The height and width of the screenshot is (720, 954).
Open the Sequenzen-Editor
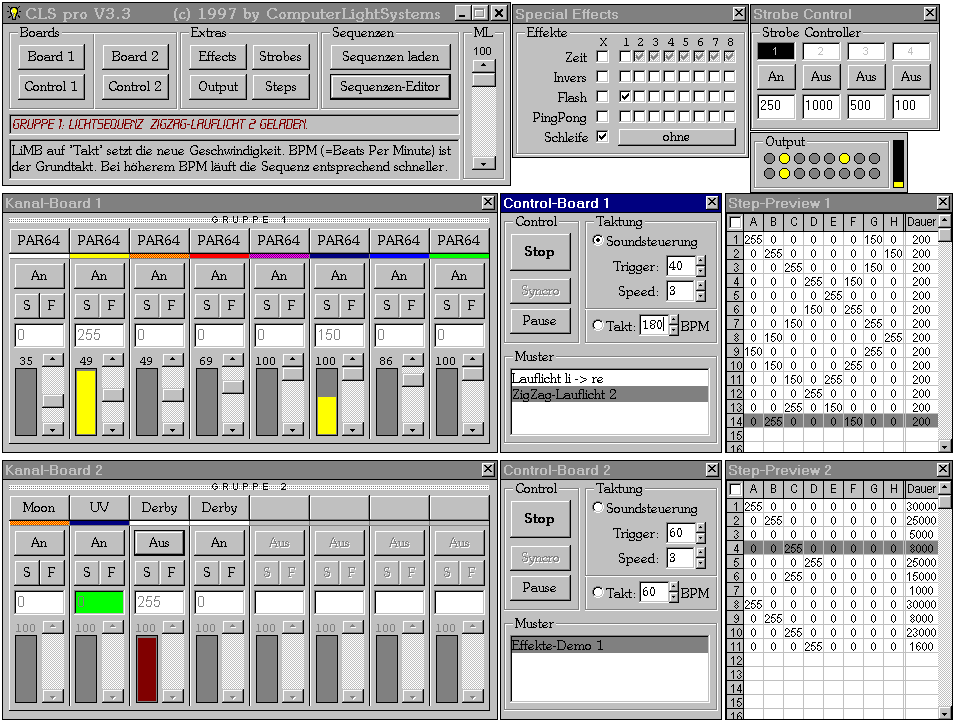tap(390, 87)
